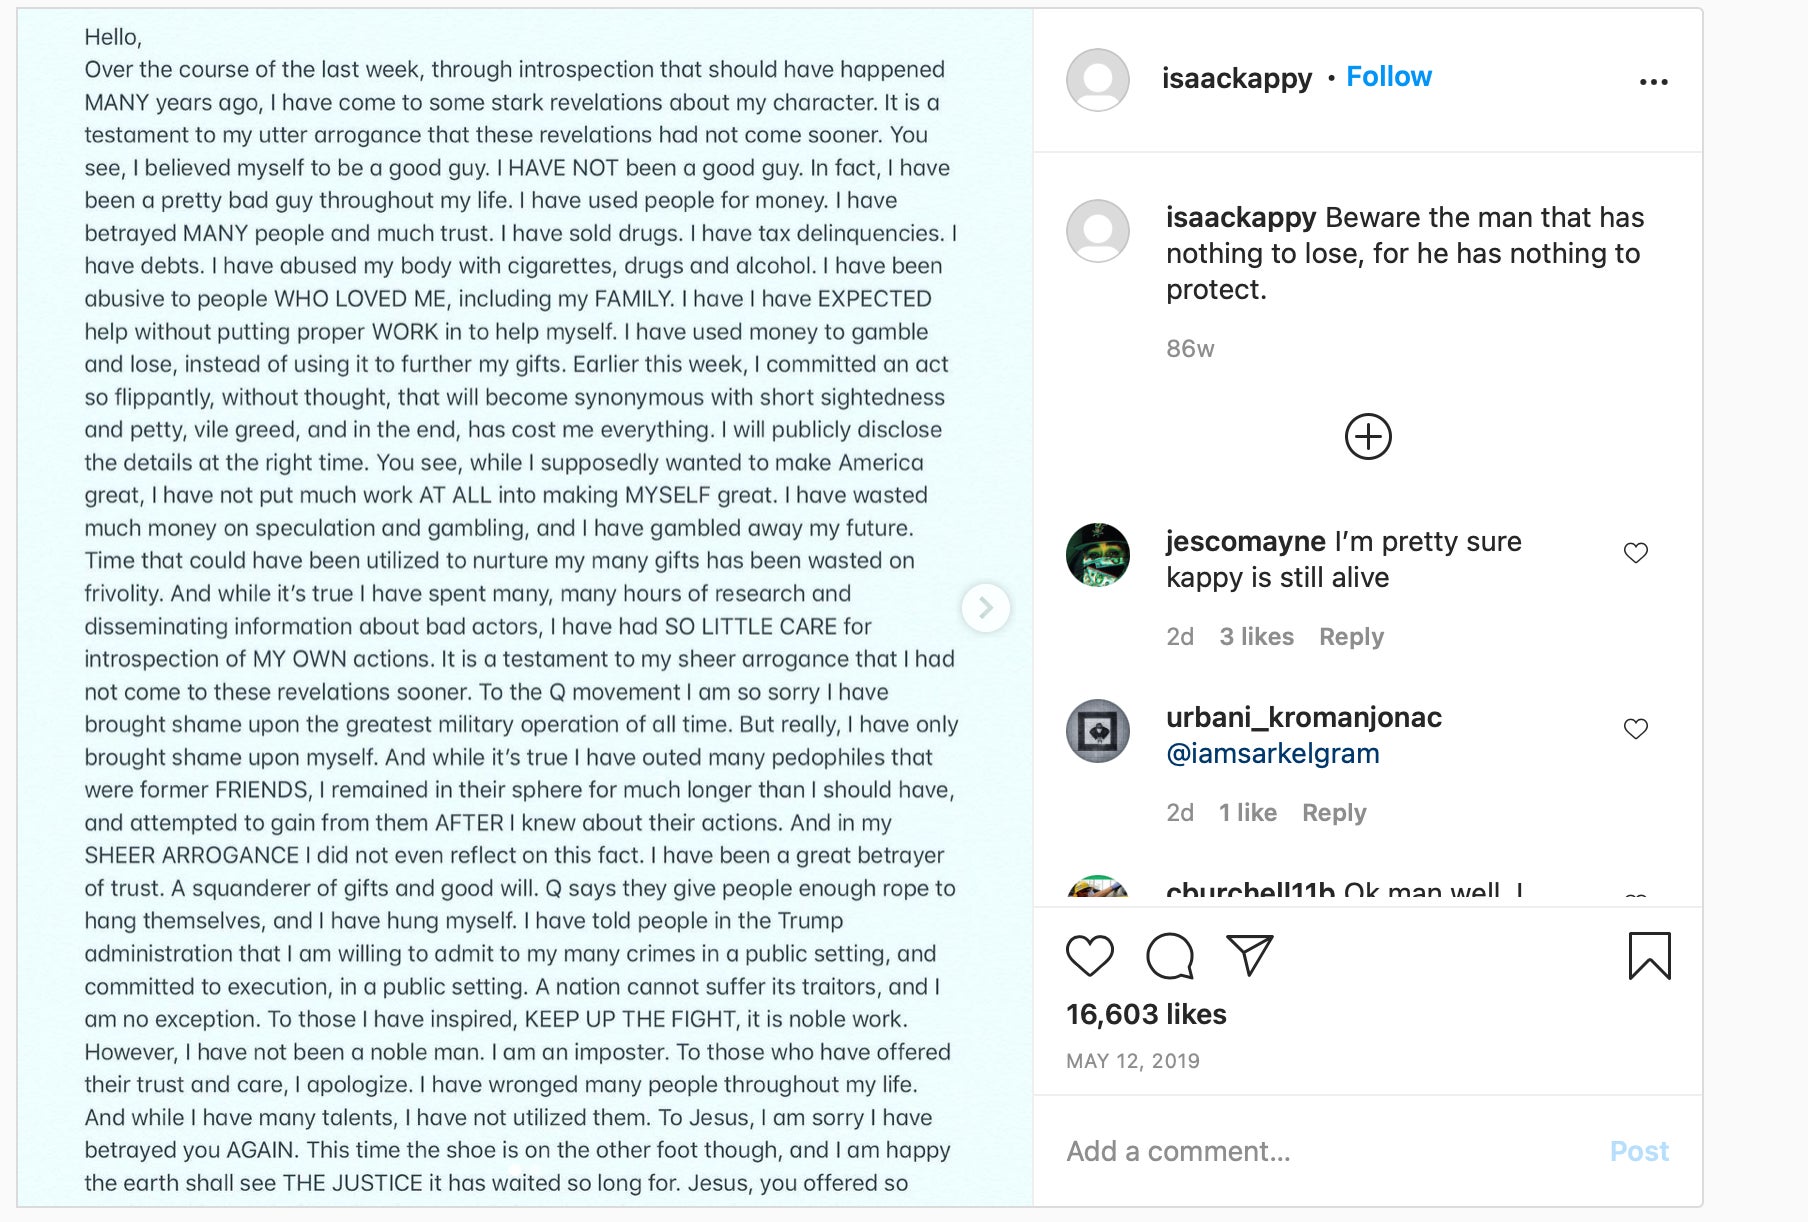Viewport: 1808px width, 1222px height.
Task: Like the post using the heart icon
Action: tap(1092, 955)
